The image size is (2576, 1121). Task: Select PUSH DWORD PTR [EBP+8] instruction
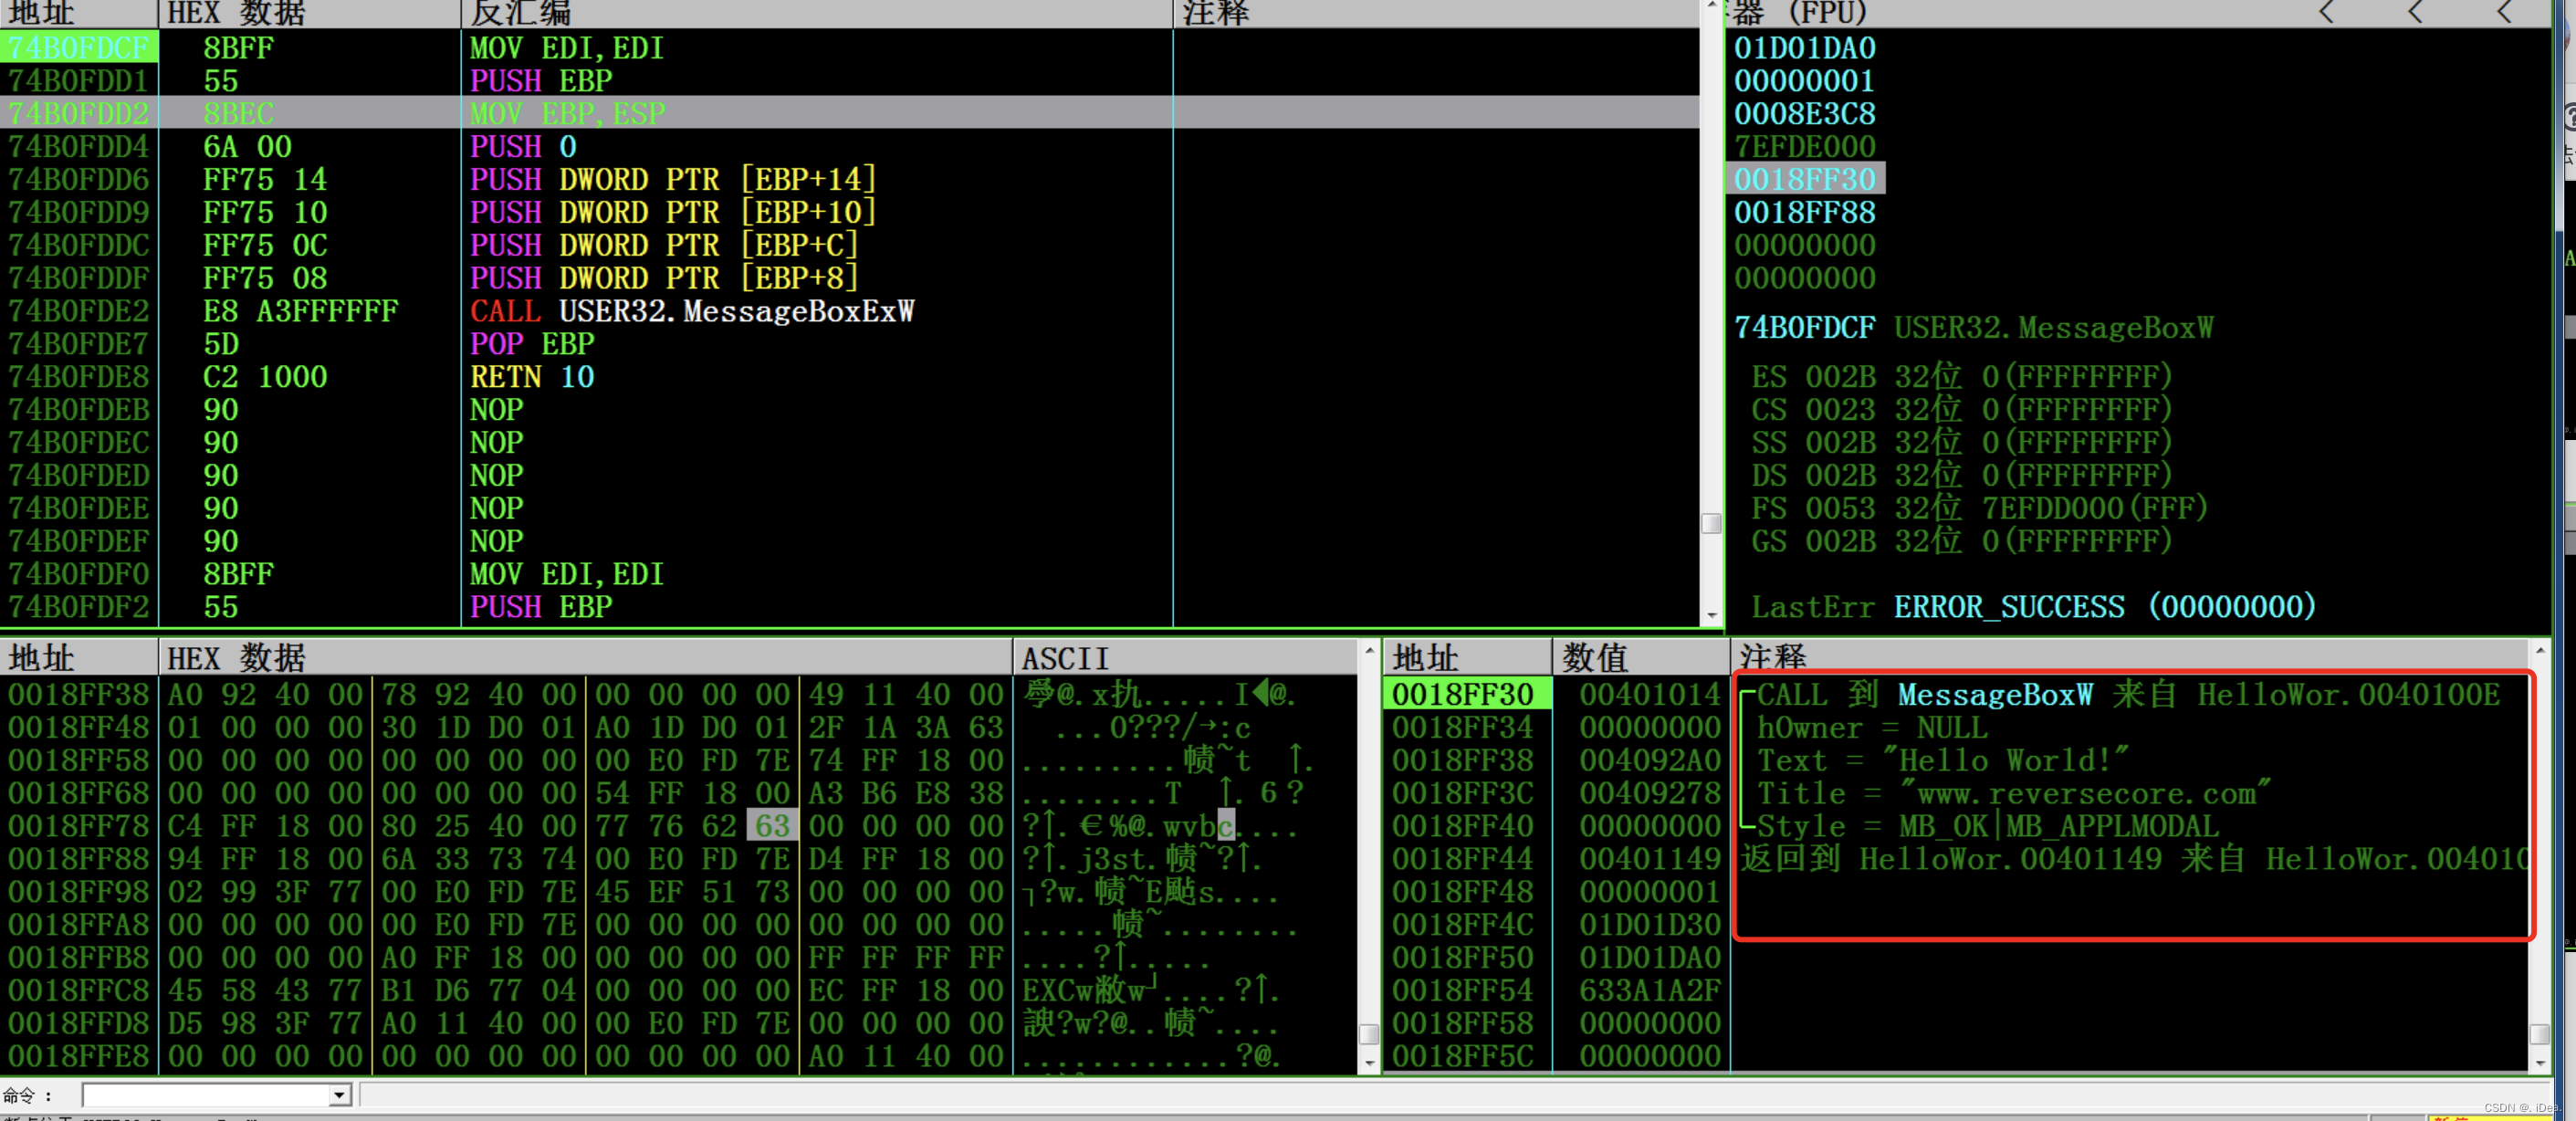[664, 279]
